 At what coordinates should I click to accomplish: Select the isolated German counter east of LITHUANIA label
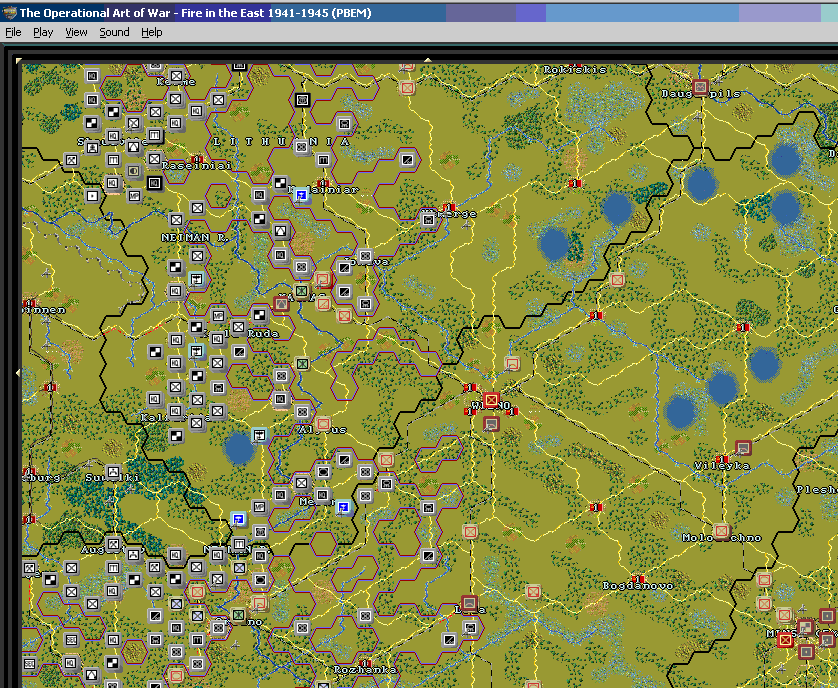click(x=407, y=159)
